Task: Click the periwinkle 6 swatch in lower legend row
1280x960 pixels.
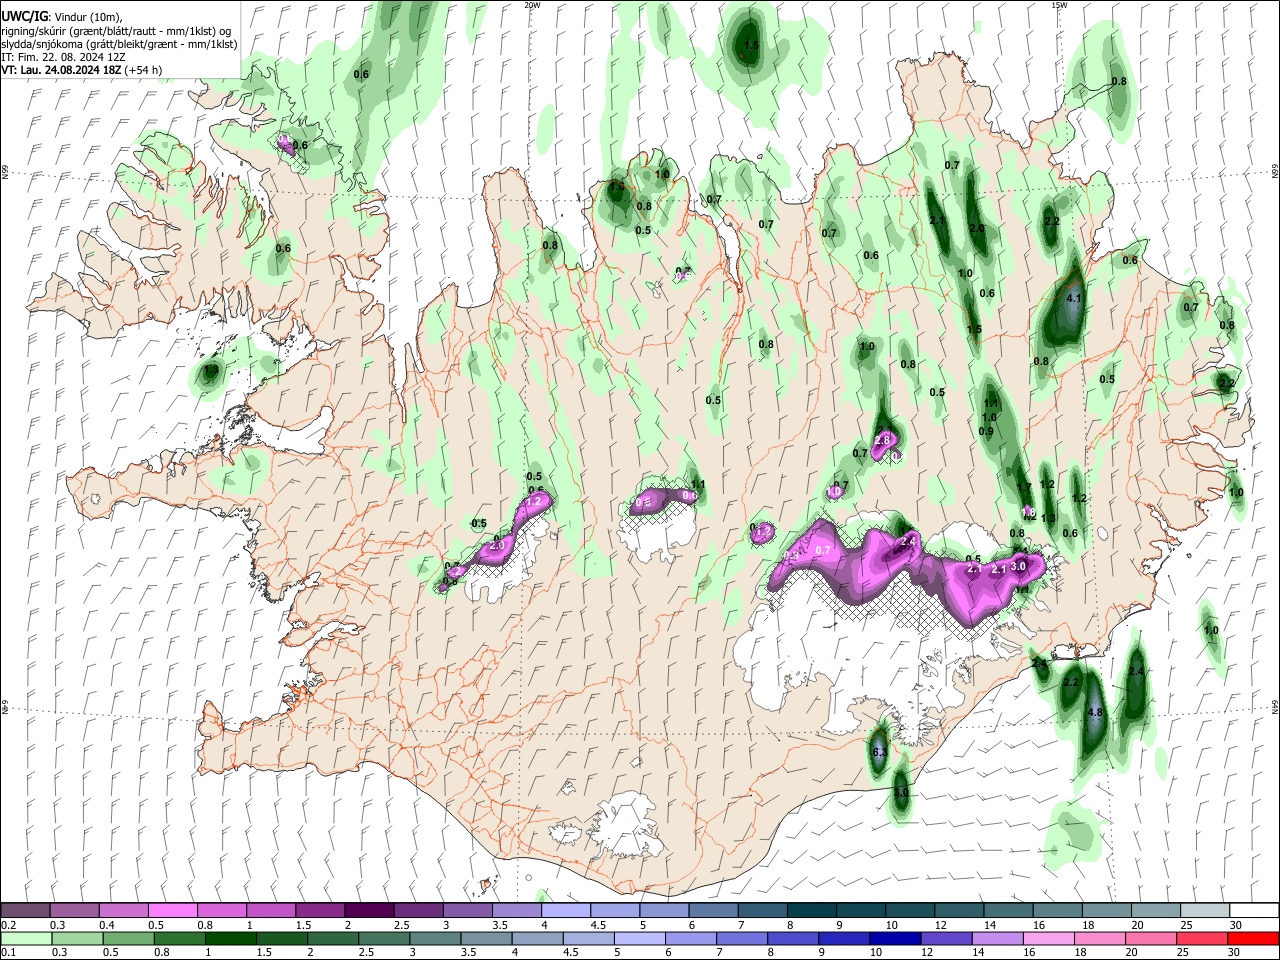Action: 690,938
